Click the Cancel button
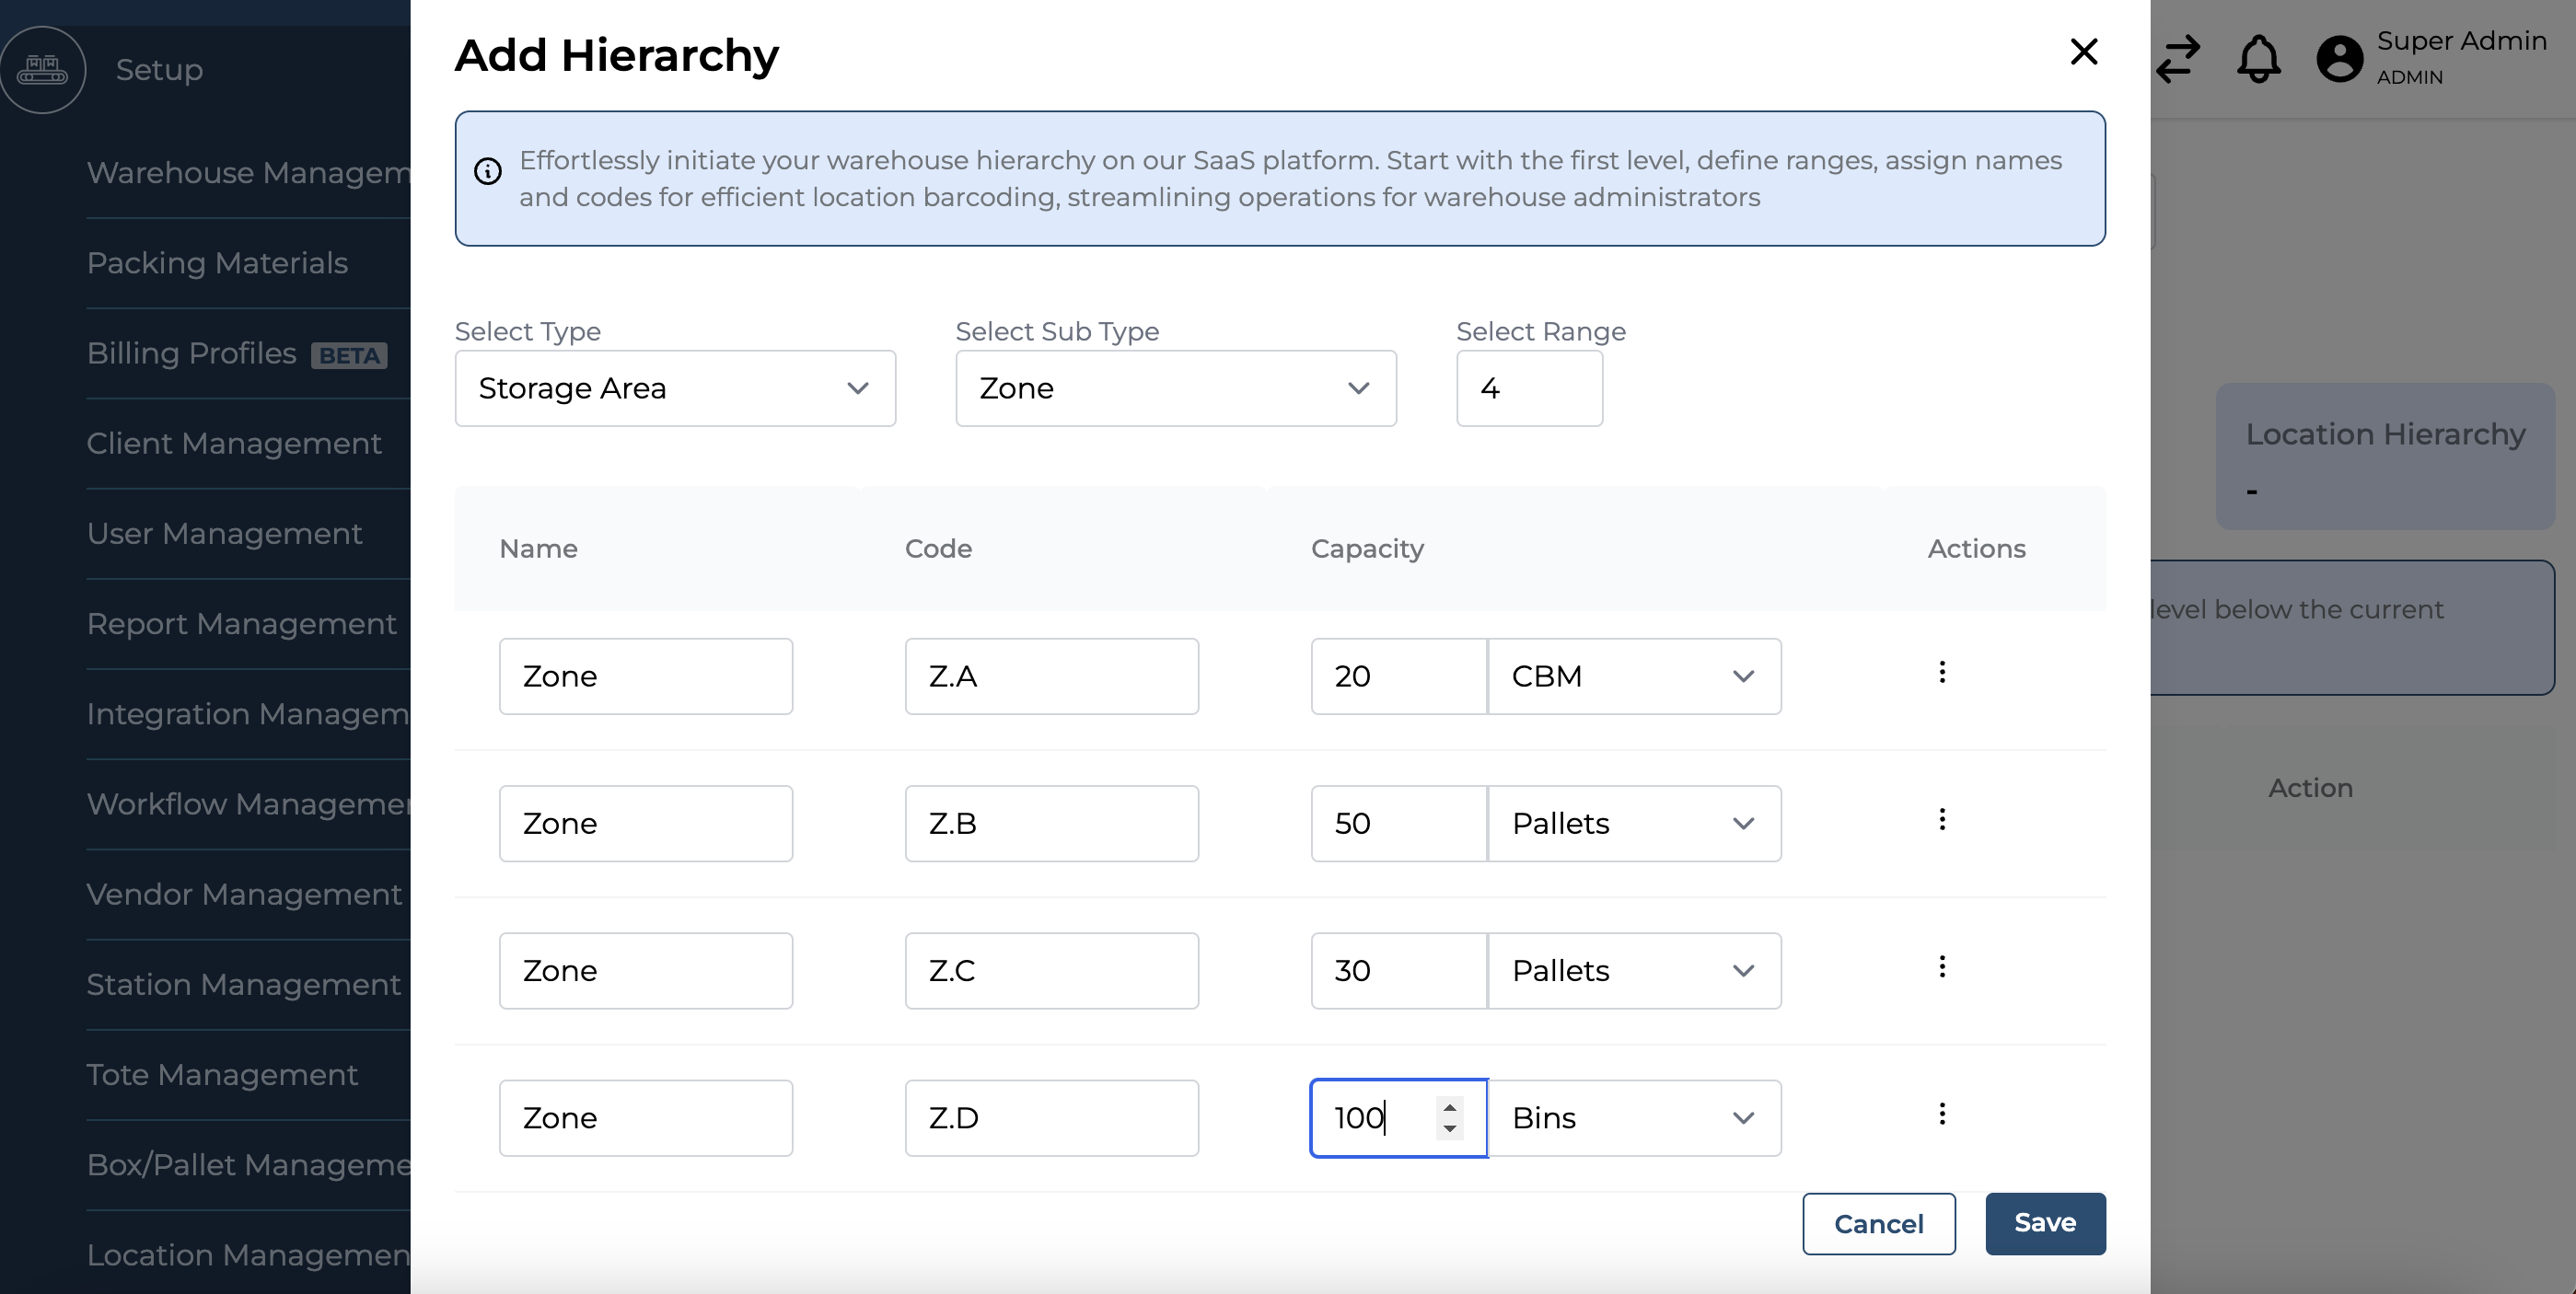This screenshot has height=1294, width=2576. point(1881,1223)
